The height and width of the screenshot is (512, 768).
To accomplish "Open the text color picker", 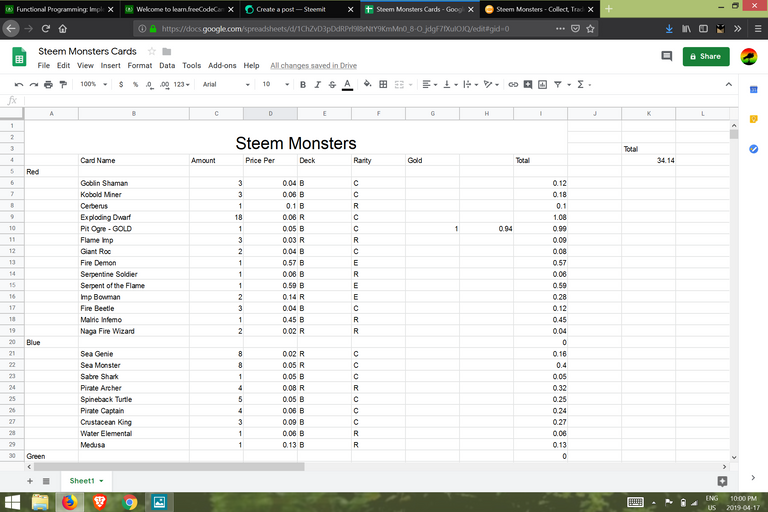I will [x=347, y=85].
